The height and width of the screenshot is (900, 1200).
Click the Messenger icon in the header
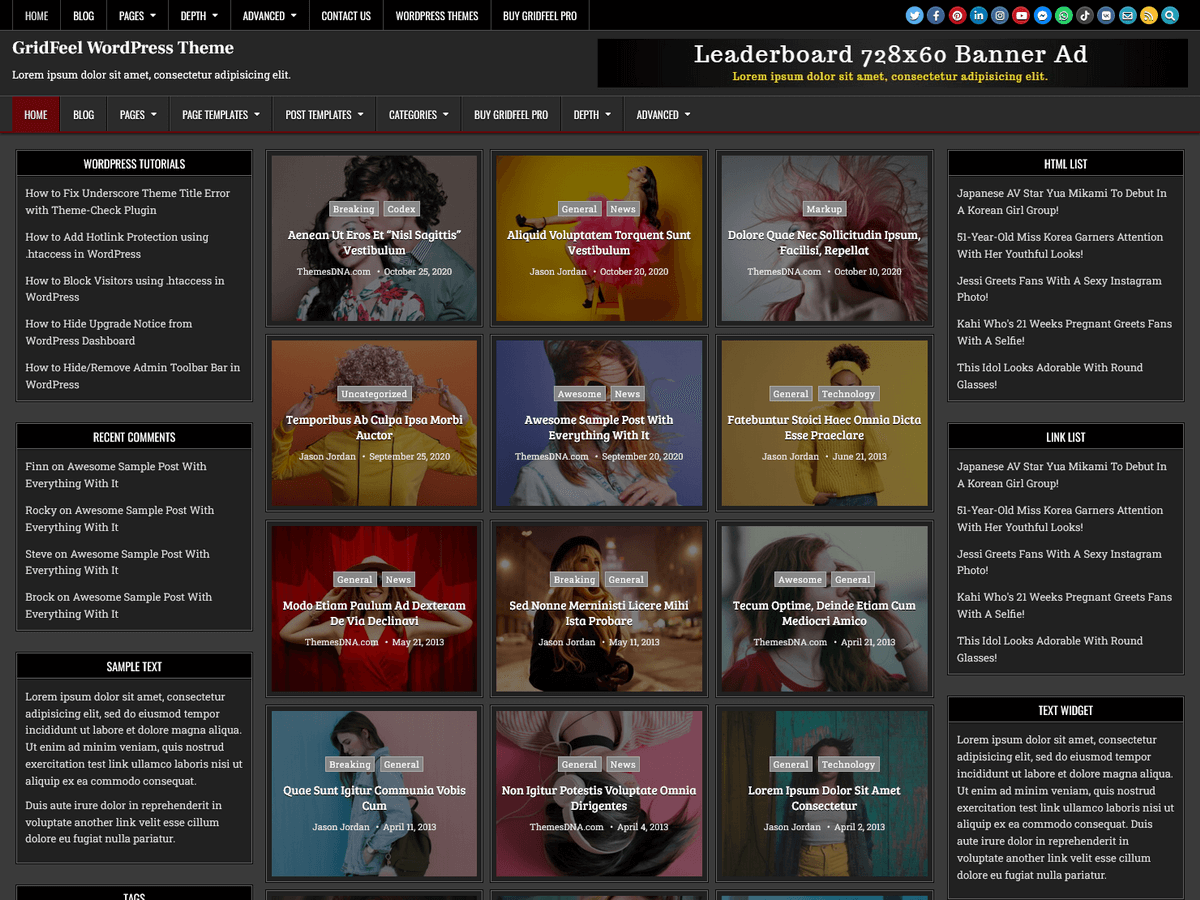(1043, 16)
